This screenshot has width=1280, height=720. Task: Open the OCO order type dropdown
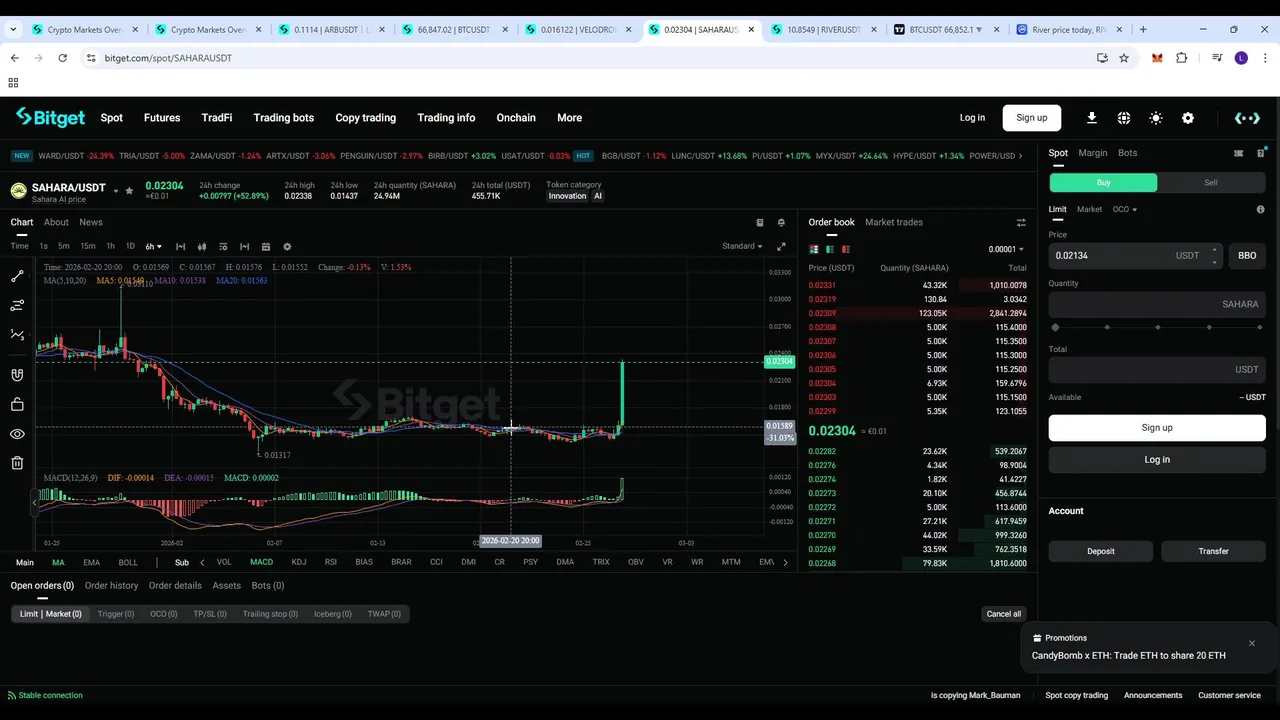1125,209
